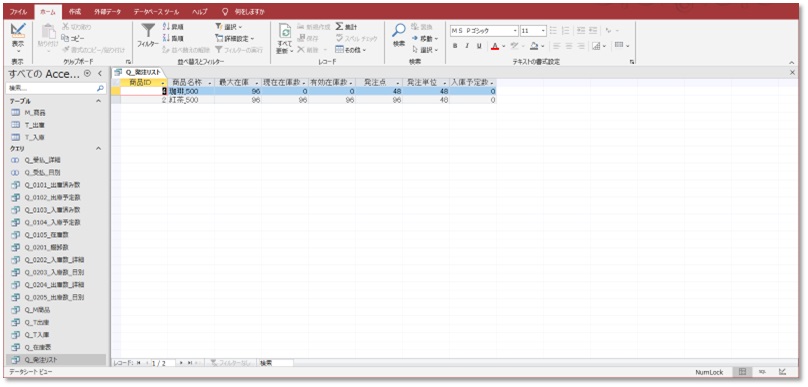808x387 pixels.
Task: Go to next record arrow
Action: coord(181,363)
